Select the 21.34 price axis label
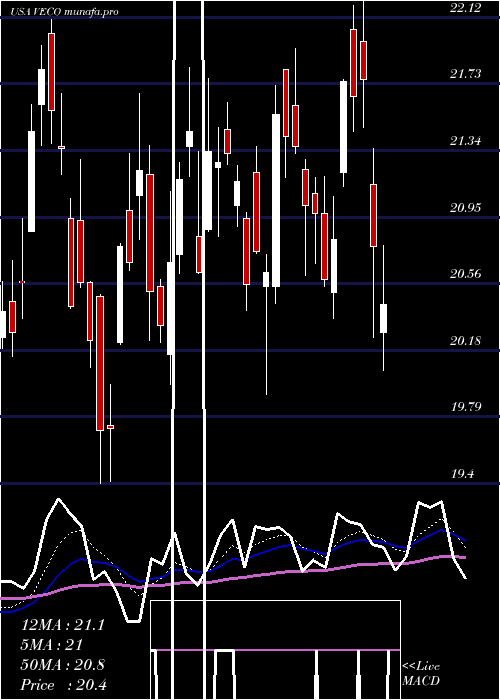The image size is (500, 700). click(x=466, y=141)
